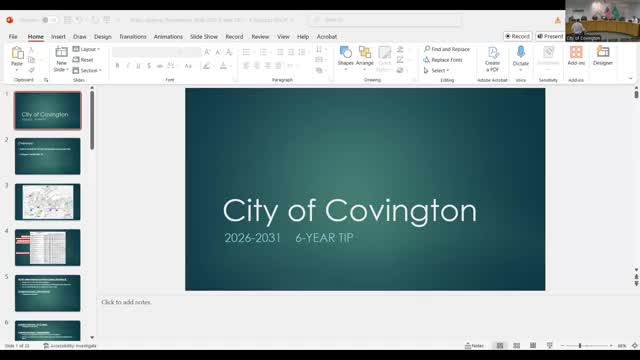Click the font color A swatch
This screenshot has height=360, width=640.
point(223,66)
